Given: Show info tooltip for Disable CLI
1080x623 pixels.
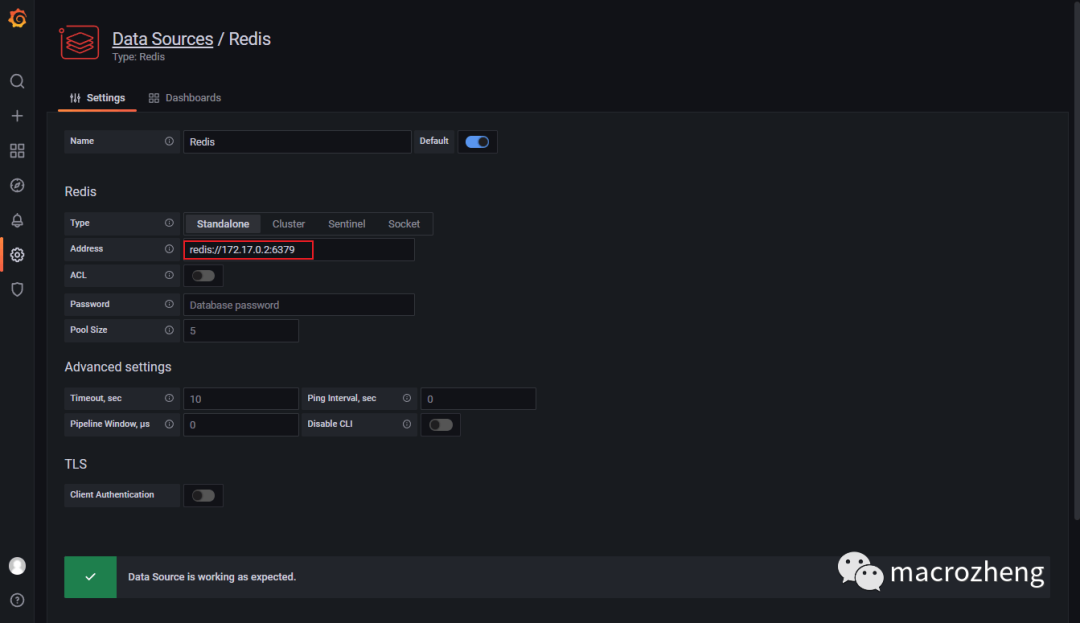Looking at the screenshot, I should pos(406,424).
